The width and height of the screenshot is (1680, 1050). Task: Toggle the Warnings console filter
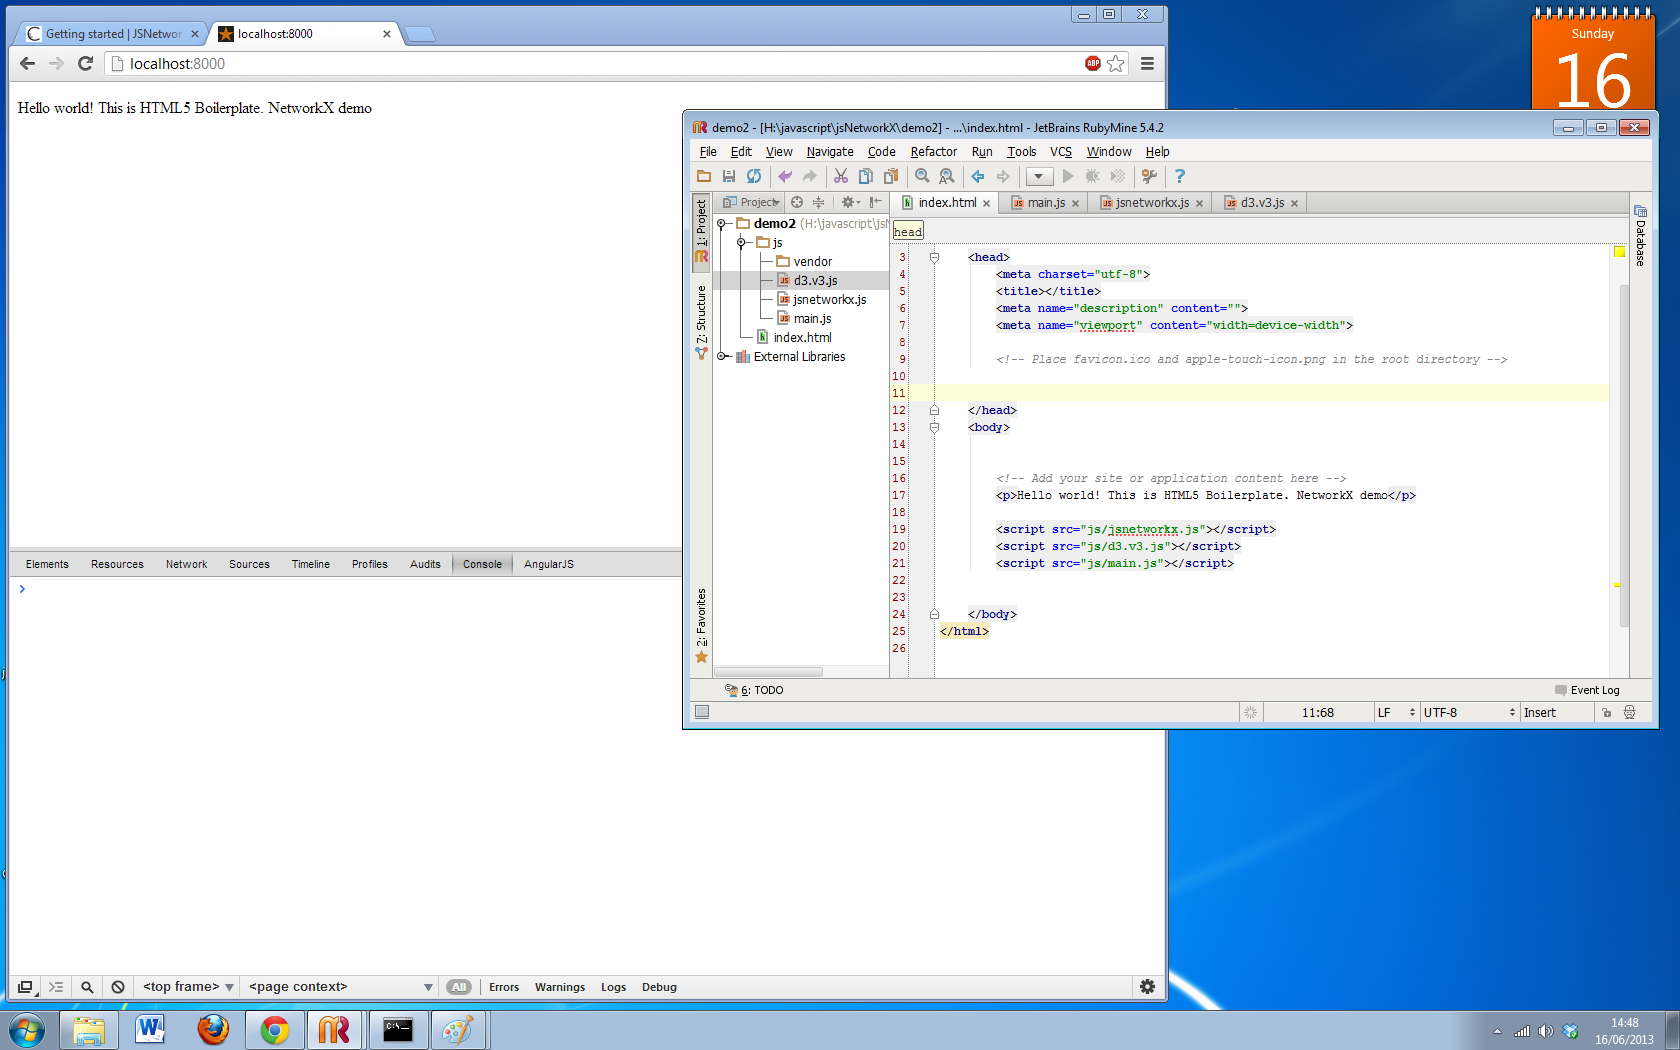pos(560,987)
